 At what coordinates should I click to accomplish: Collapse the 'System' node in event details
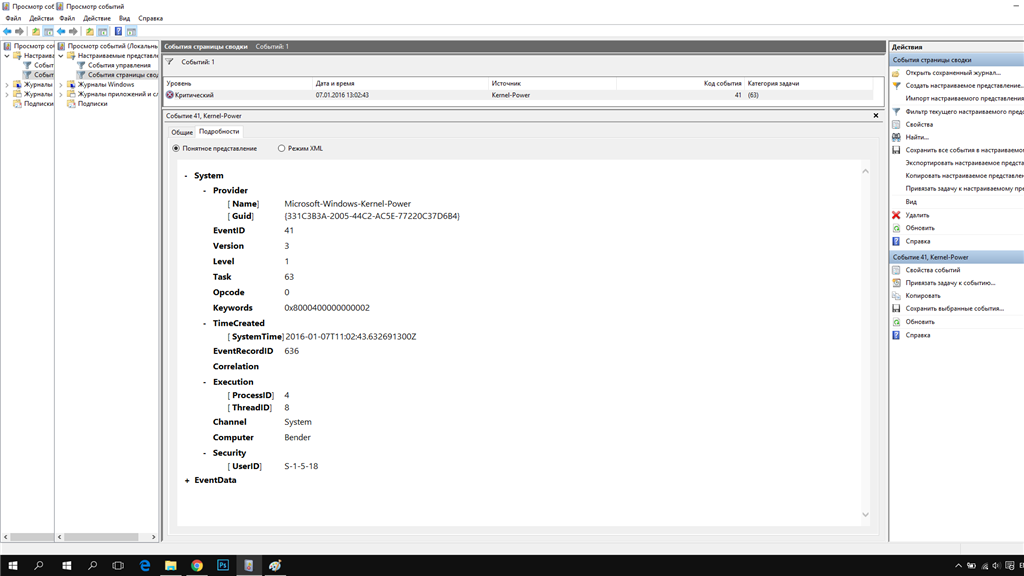tap(186, 176)
